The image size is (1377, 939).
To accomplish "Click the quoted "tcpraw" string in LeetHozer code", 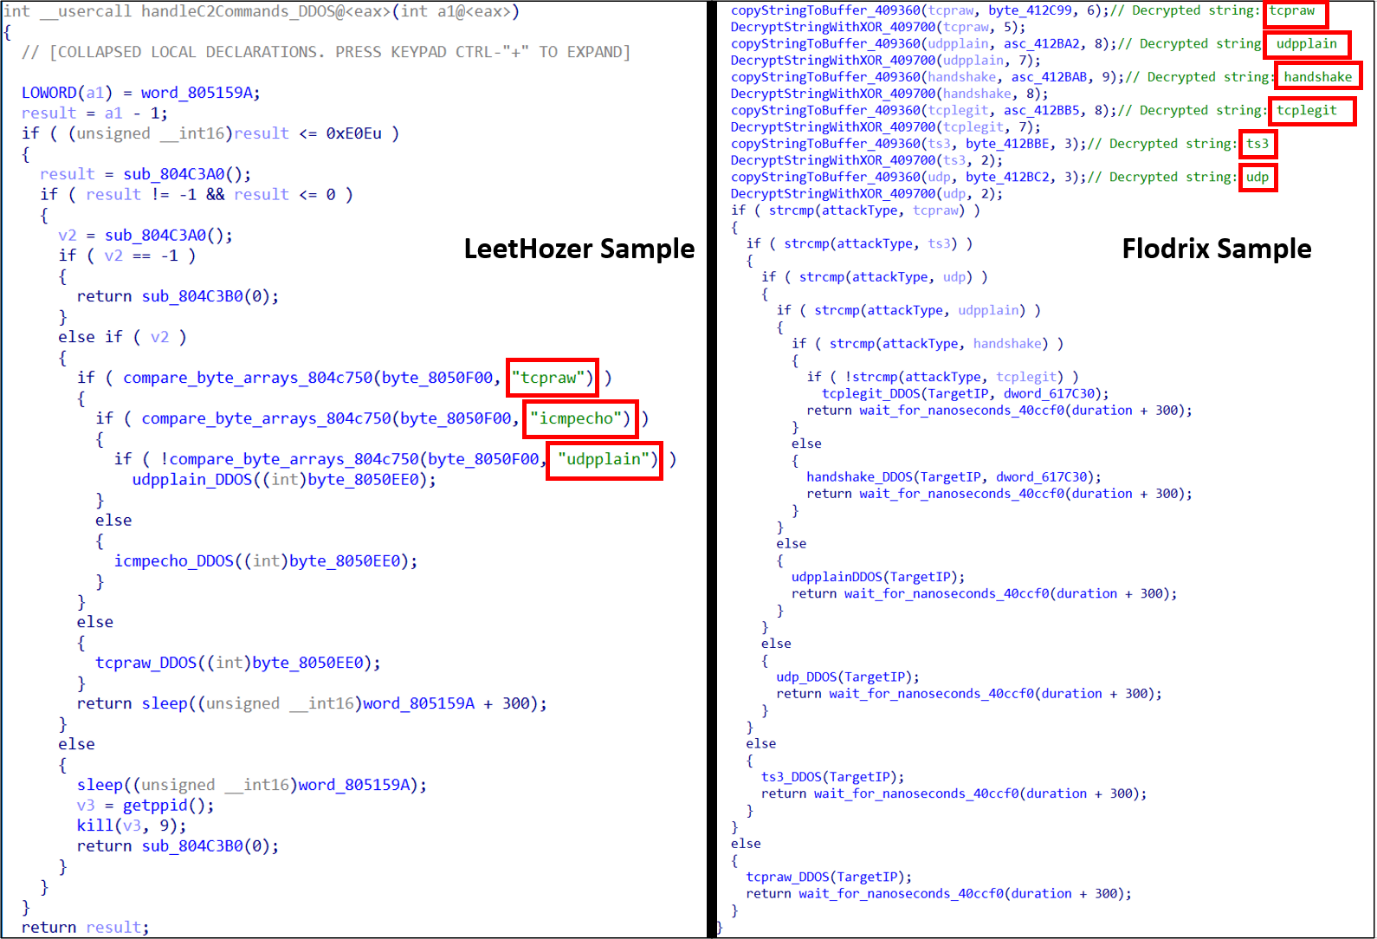I will point(551,378).
